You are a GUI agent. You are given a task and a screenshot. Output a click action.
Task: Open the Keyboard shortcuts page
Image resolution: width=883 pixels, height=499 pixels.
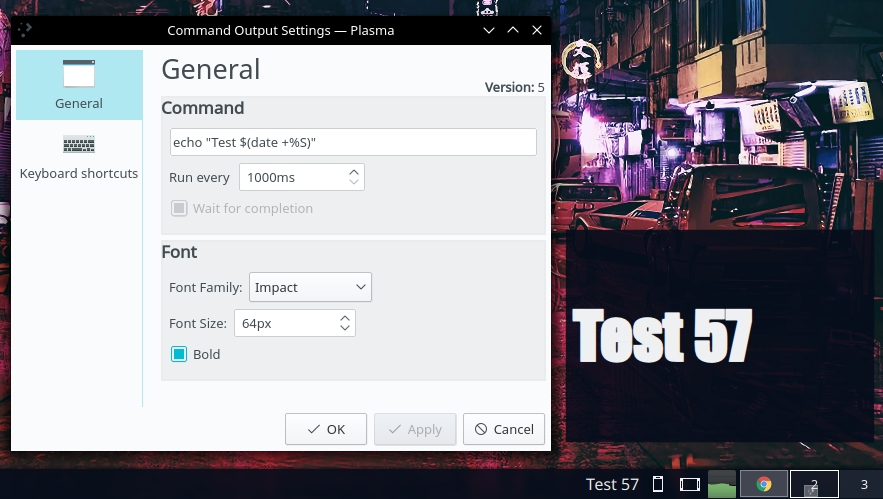(x=79, y=157)
